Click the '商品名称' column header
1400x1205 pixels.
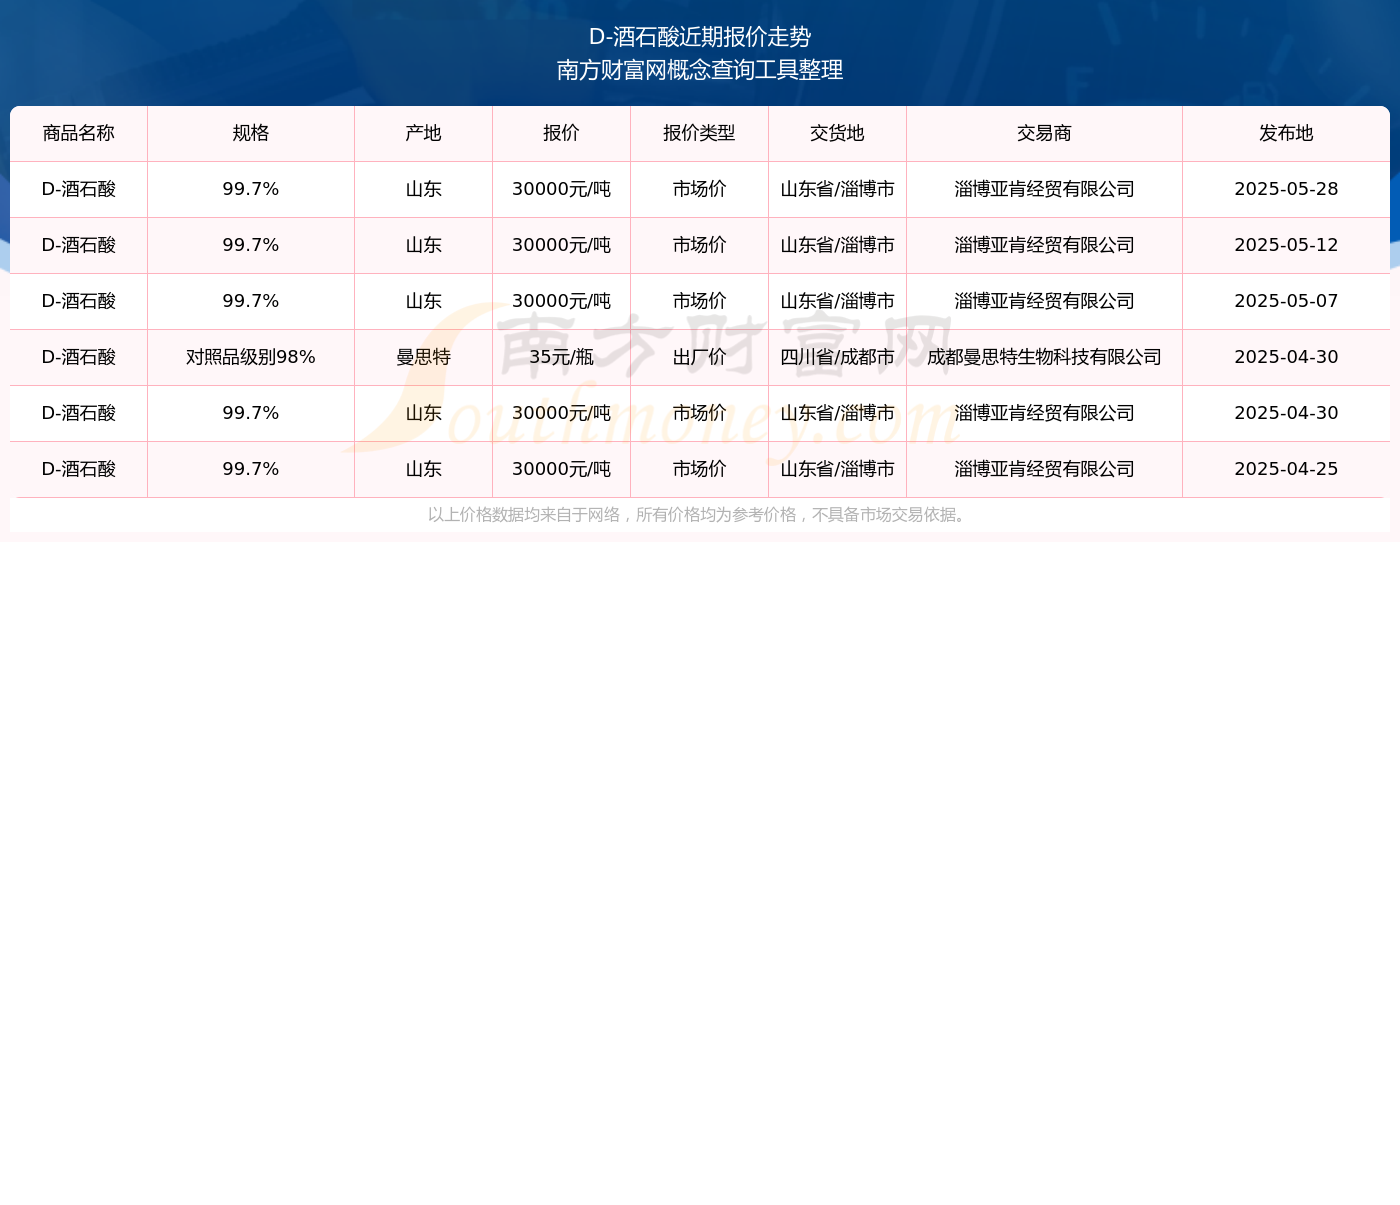[x=79, y=133]
